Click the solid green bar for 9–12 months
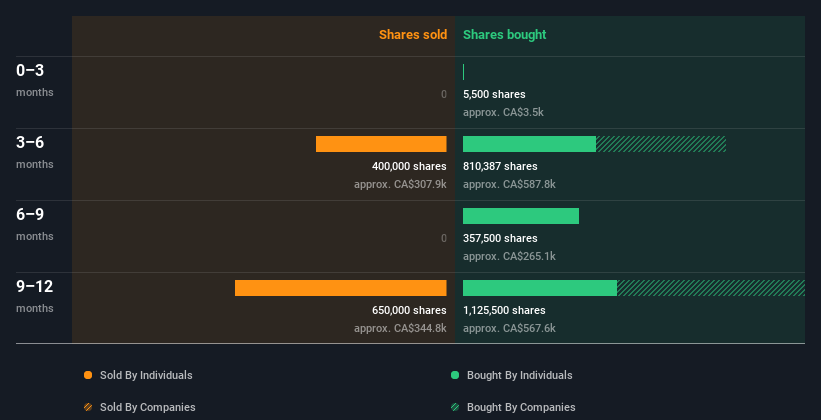821x420 pixels. tap(540, 288)
